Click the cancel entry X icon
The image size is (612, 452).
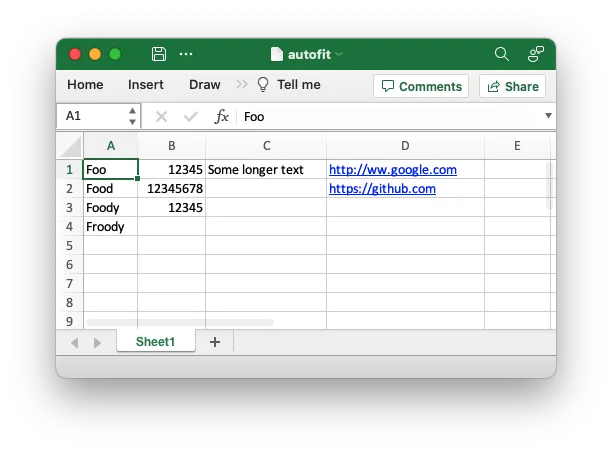[161, 116]
